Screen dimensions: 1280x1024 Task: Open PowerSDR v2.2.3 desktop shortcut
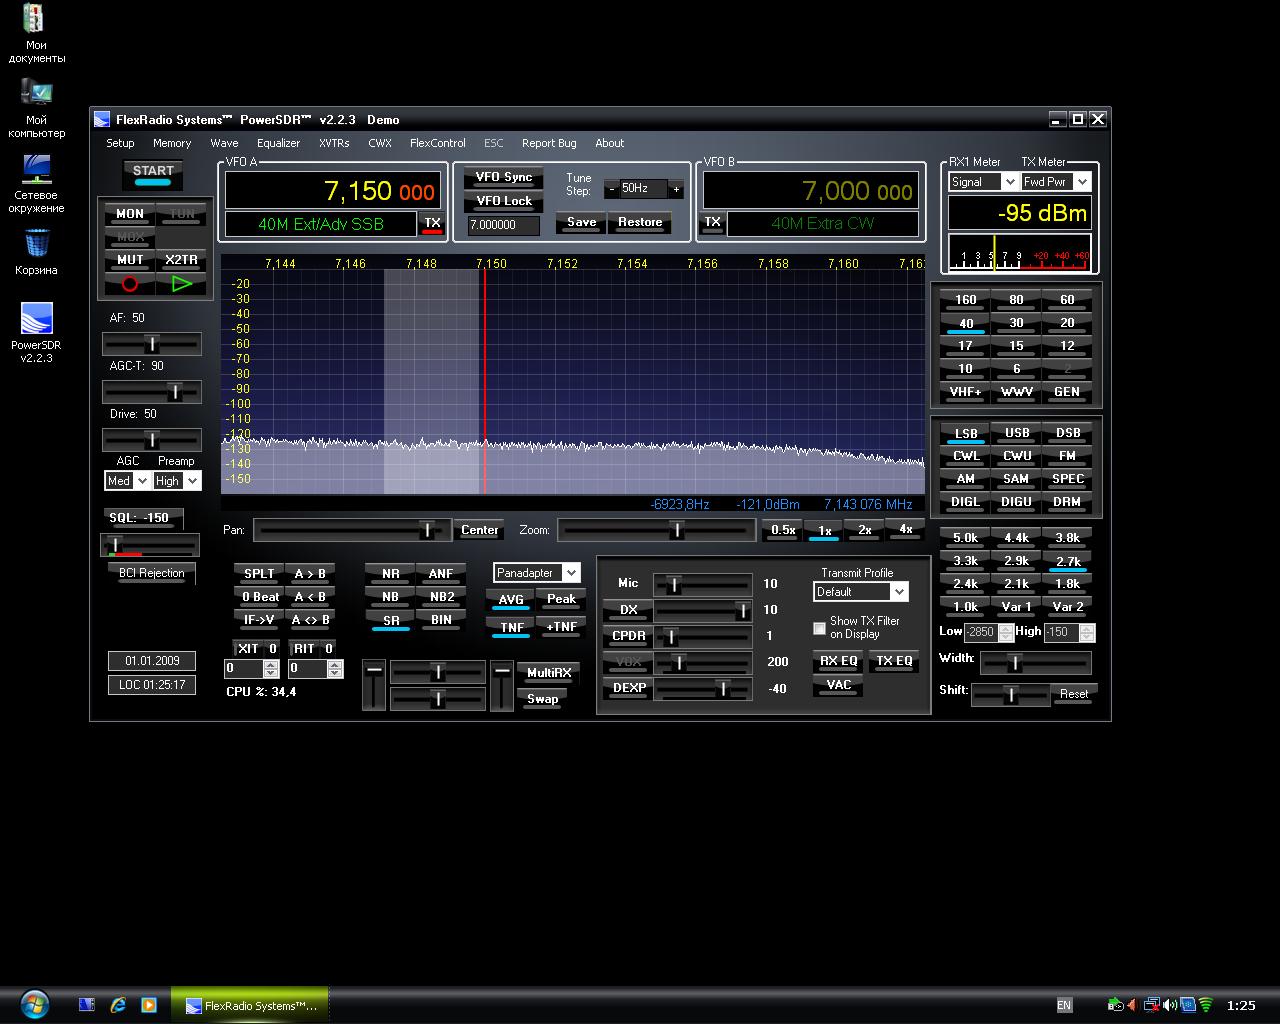point(37,333)
